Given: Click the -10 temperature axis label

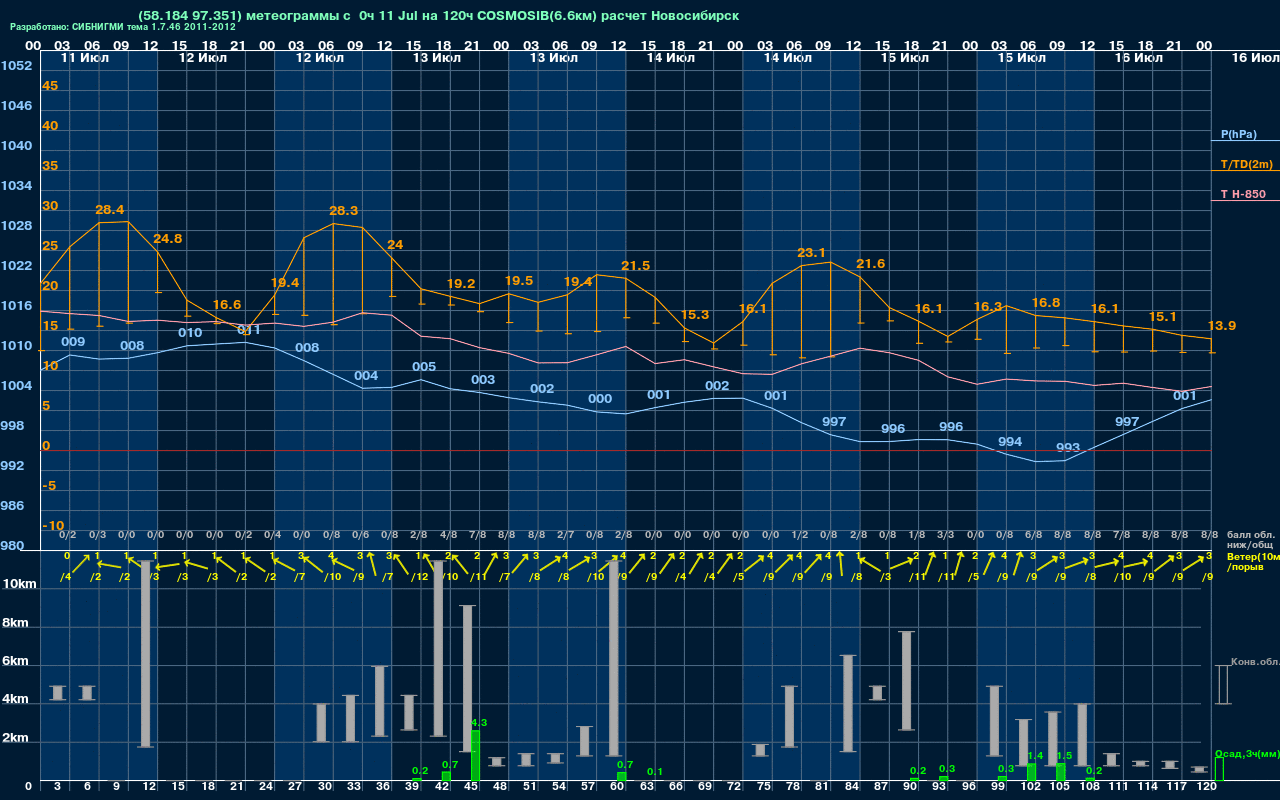Looking at the screenshot, I should click(53, 526).
